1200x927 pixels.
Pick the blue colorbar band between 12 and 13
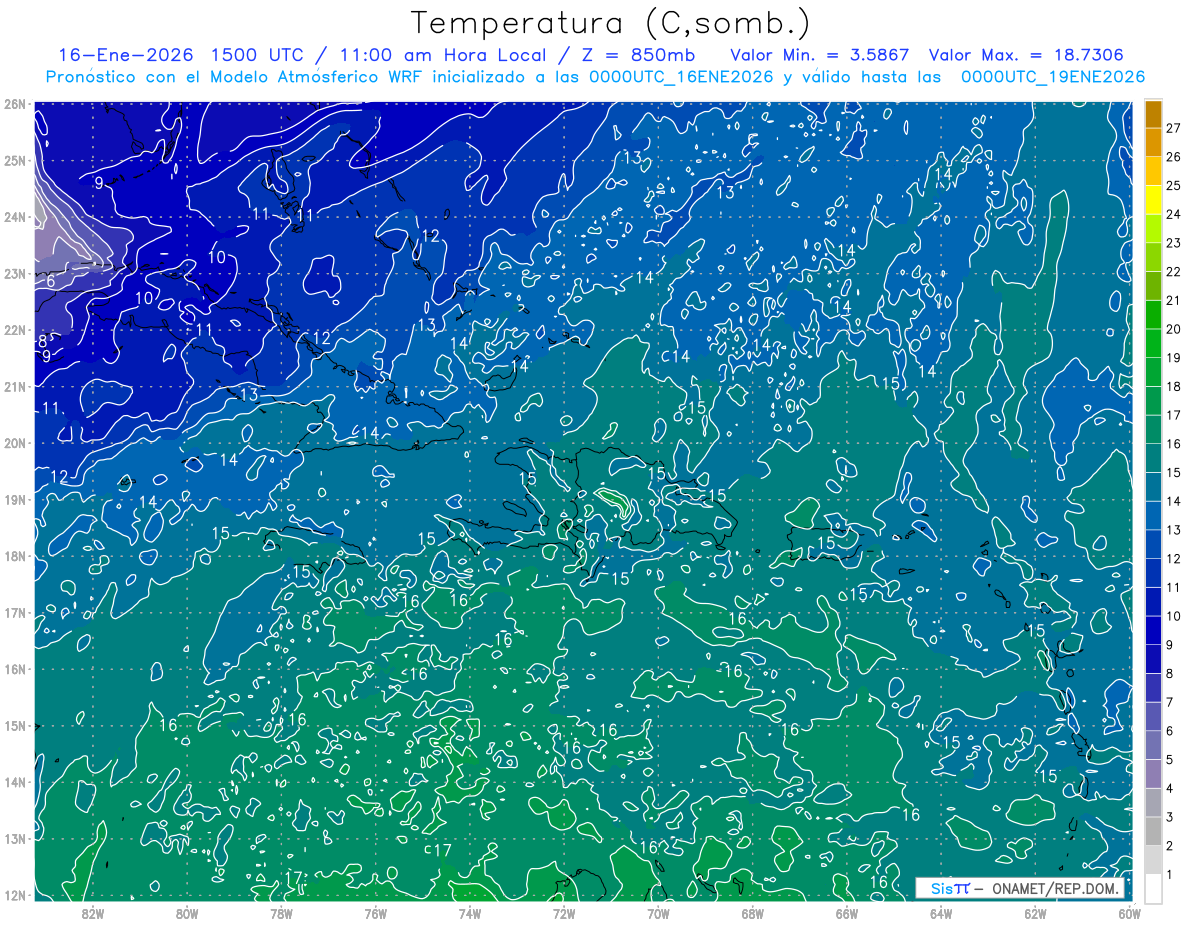pos(1153,544)
